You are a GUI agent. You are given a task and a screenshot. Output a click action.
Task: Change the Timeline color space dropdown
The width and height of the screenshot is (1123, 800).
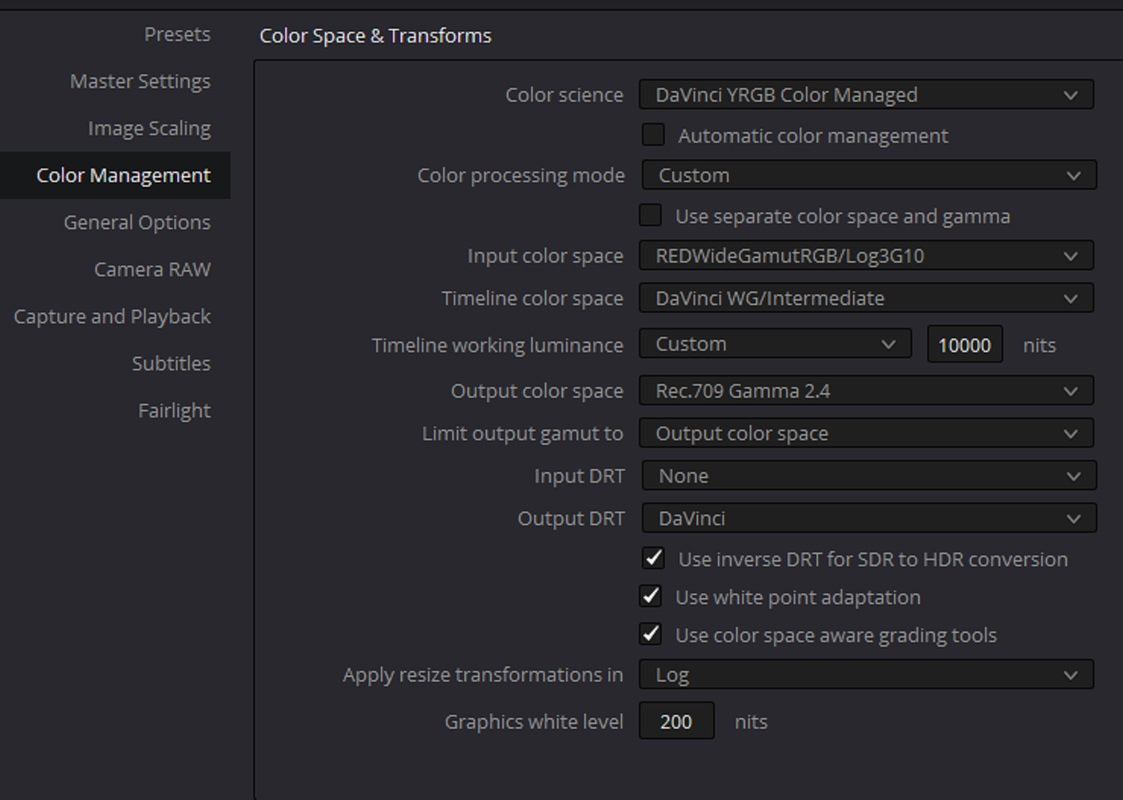866,298
